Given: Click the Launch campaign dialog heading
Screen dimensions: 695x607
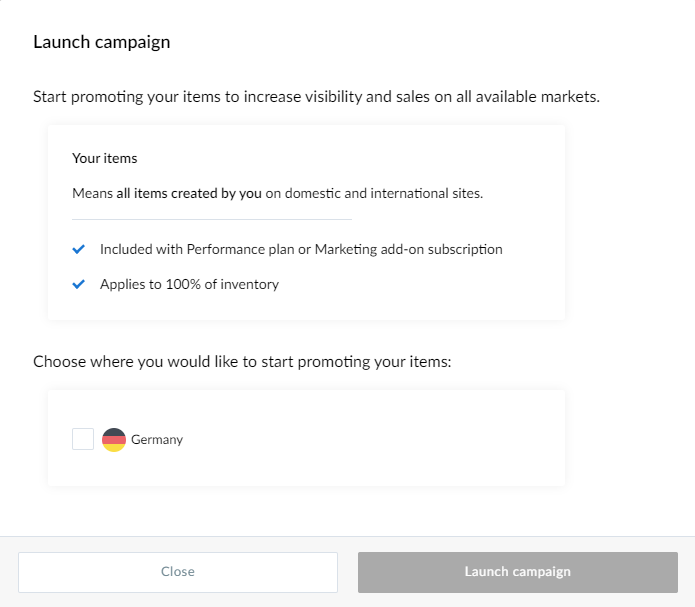Looking at the screenshot, I should 102,42.
